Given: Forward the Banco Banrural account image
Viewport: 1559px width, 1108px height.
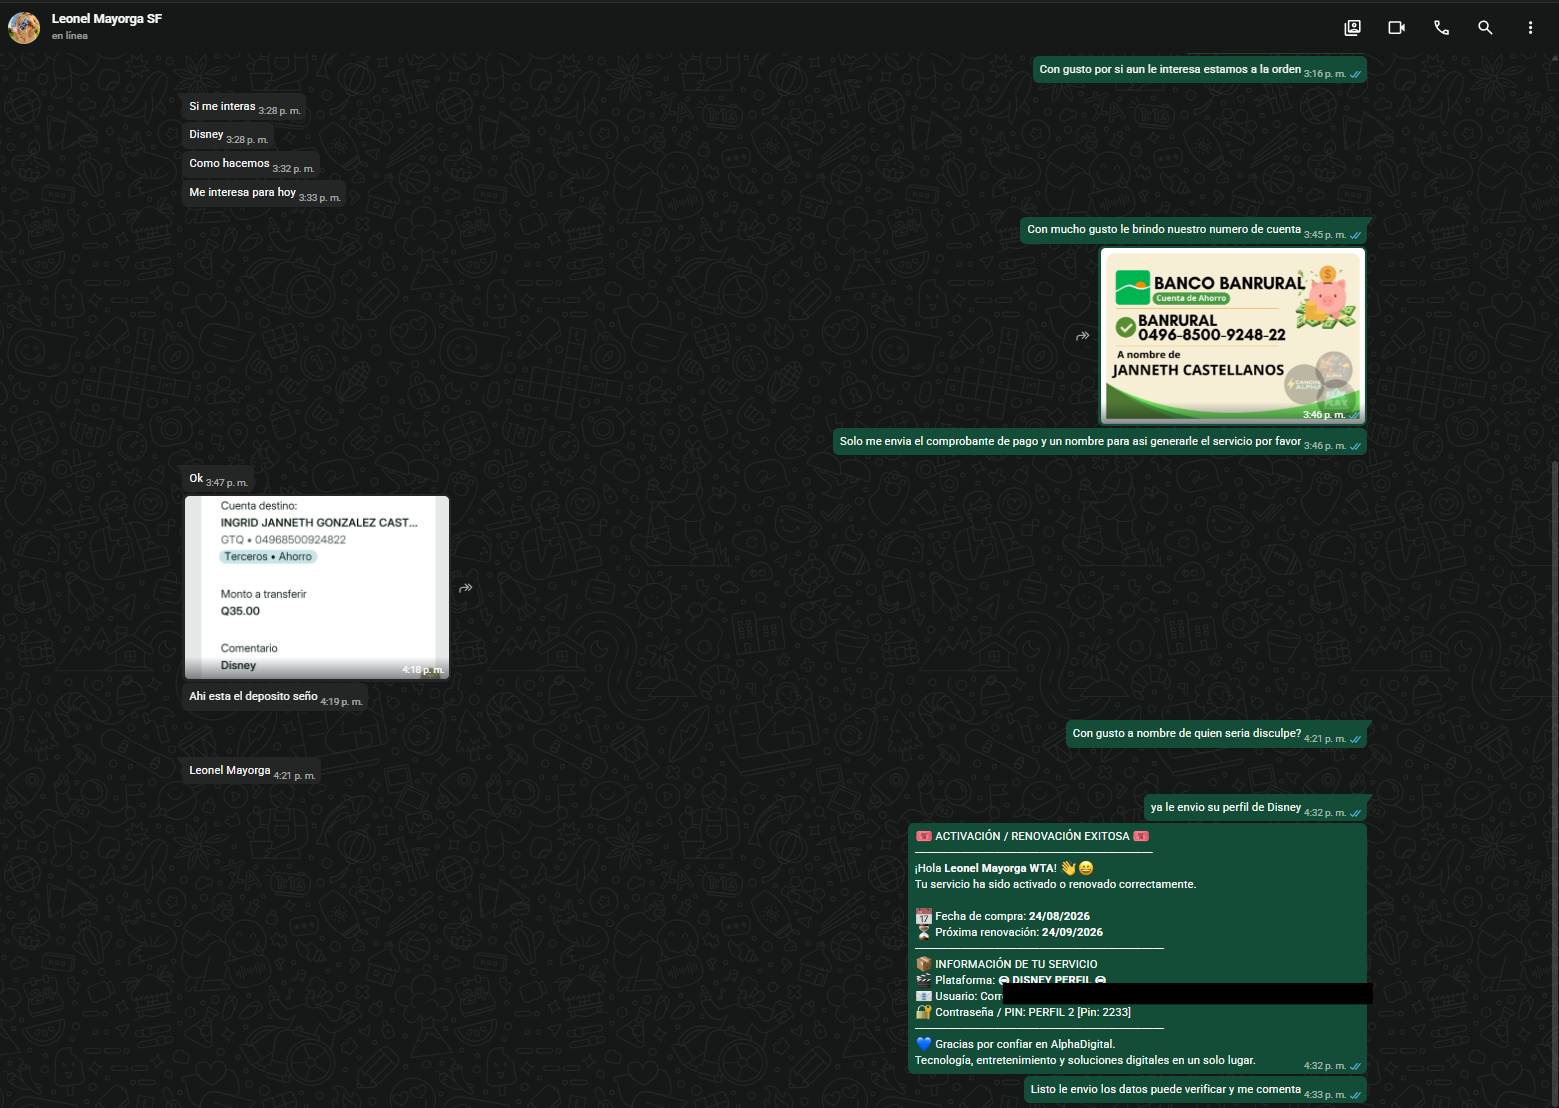Looking at the screenshot, I should [x=1082, y=336].
